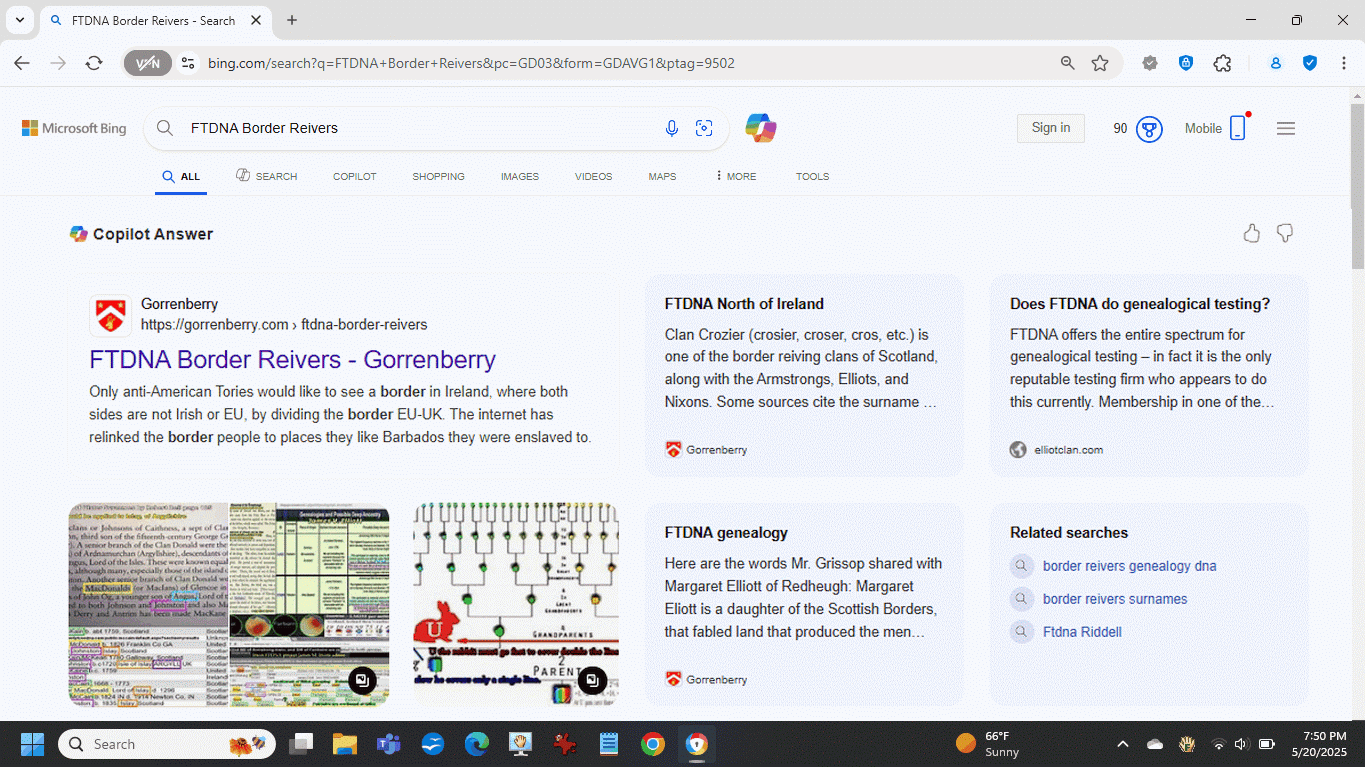Screen dimensions: 1365x767
Task: Open the tab search dropdown arrow
Action: (x=19, y=20)
